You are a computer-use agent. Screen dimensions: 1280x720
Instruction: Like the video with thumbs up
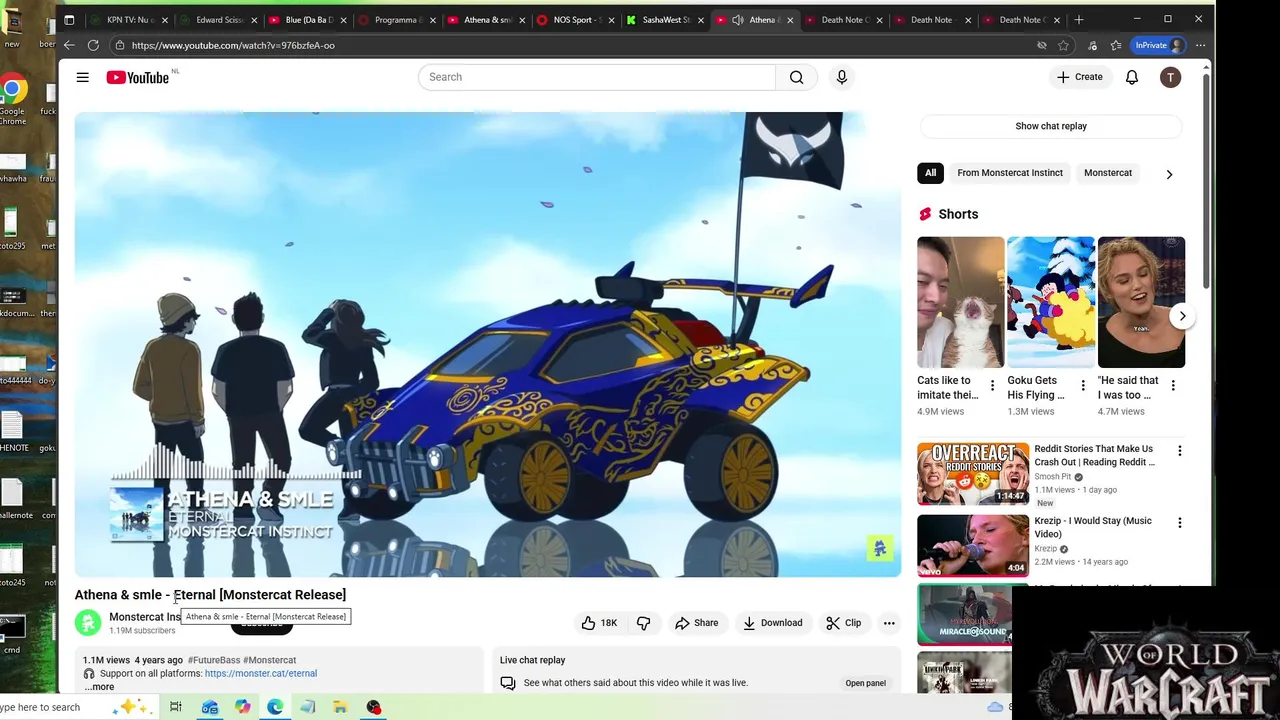click(600, 623)
